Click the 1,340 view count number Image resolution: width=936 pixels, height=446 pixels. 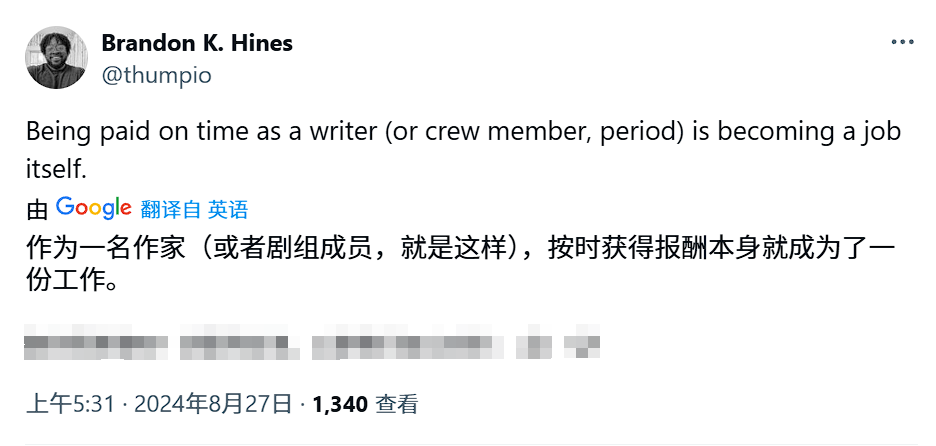[x=340, y=404]
